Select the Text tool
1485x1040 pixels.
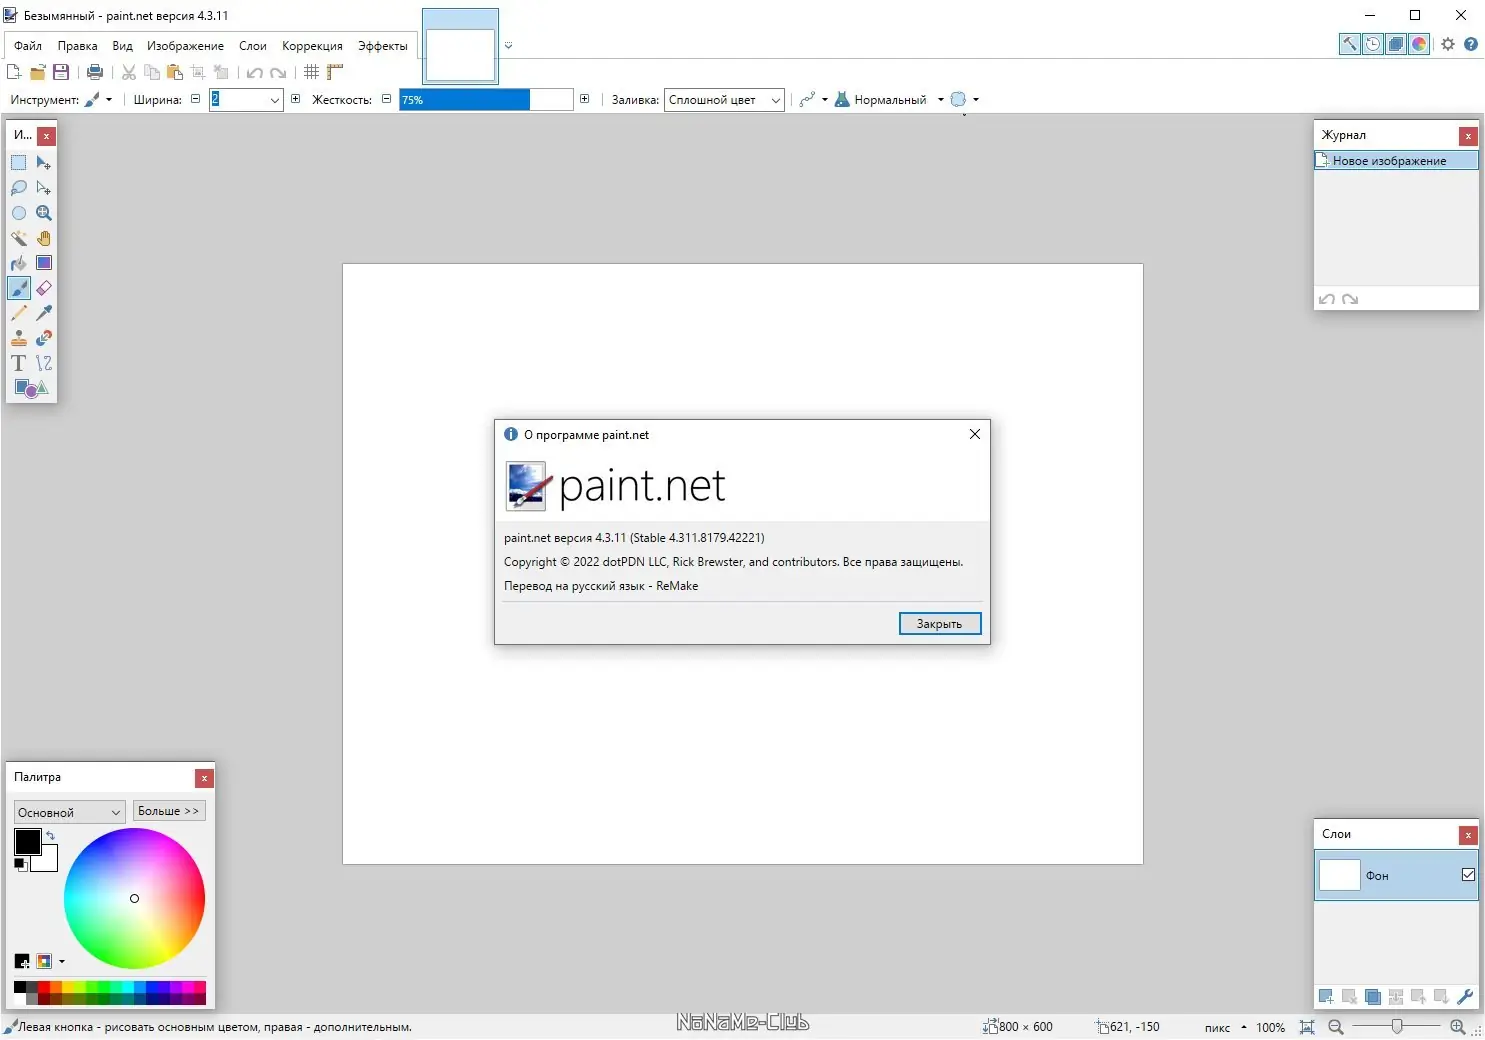click(x=19, y=363)
